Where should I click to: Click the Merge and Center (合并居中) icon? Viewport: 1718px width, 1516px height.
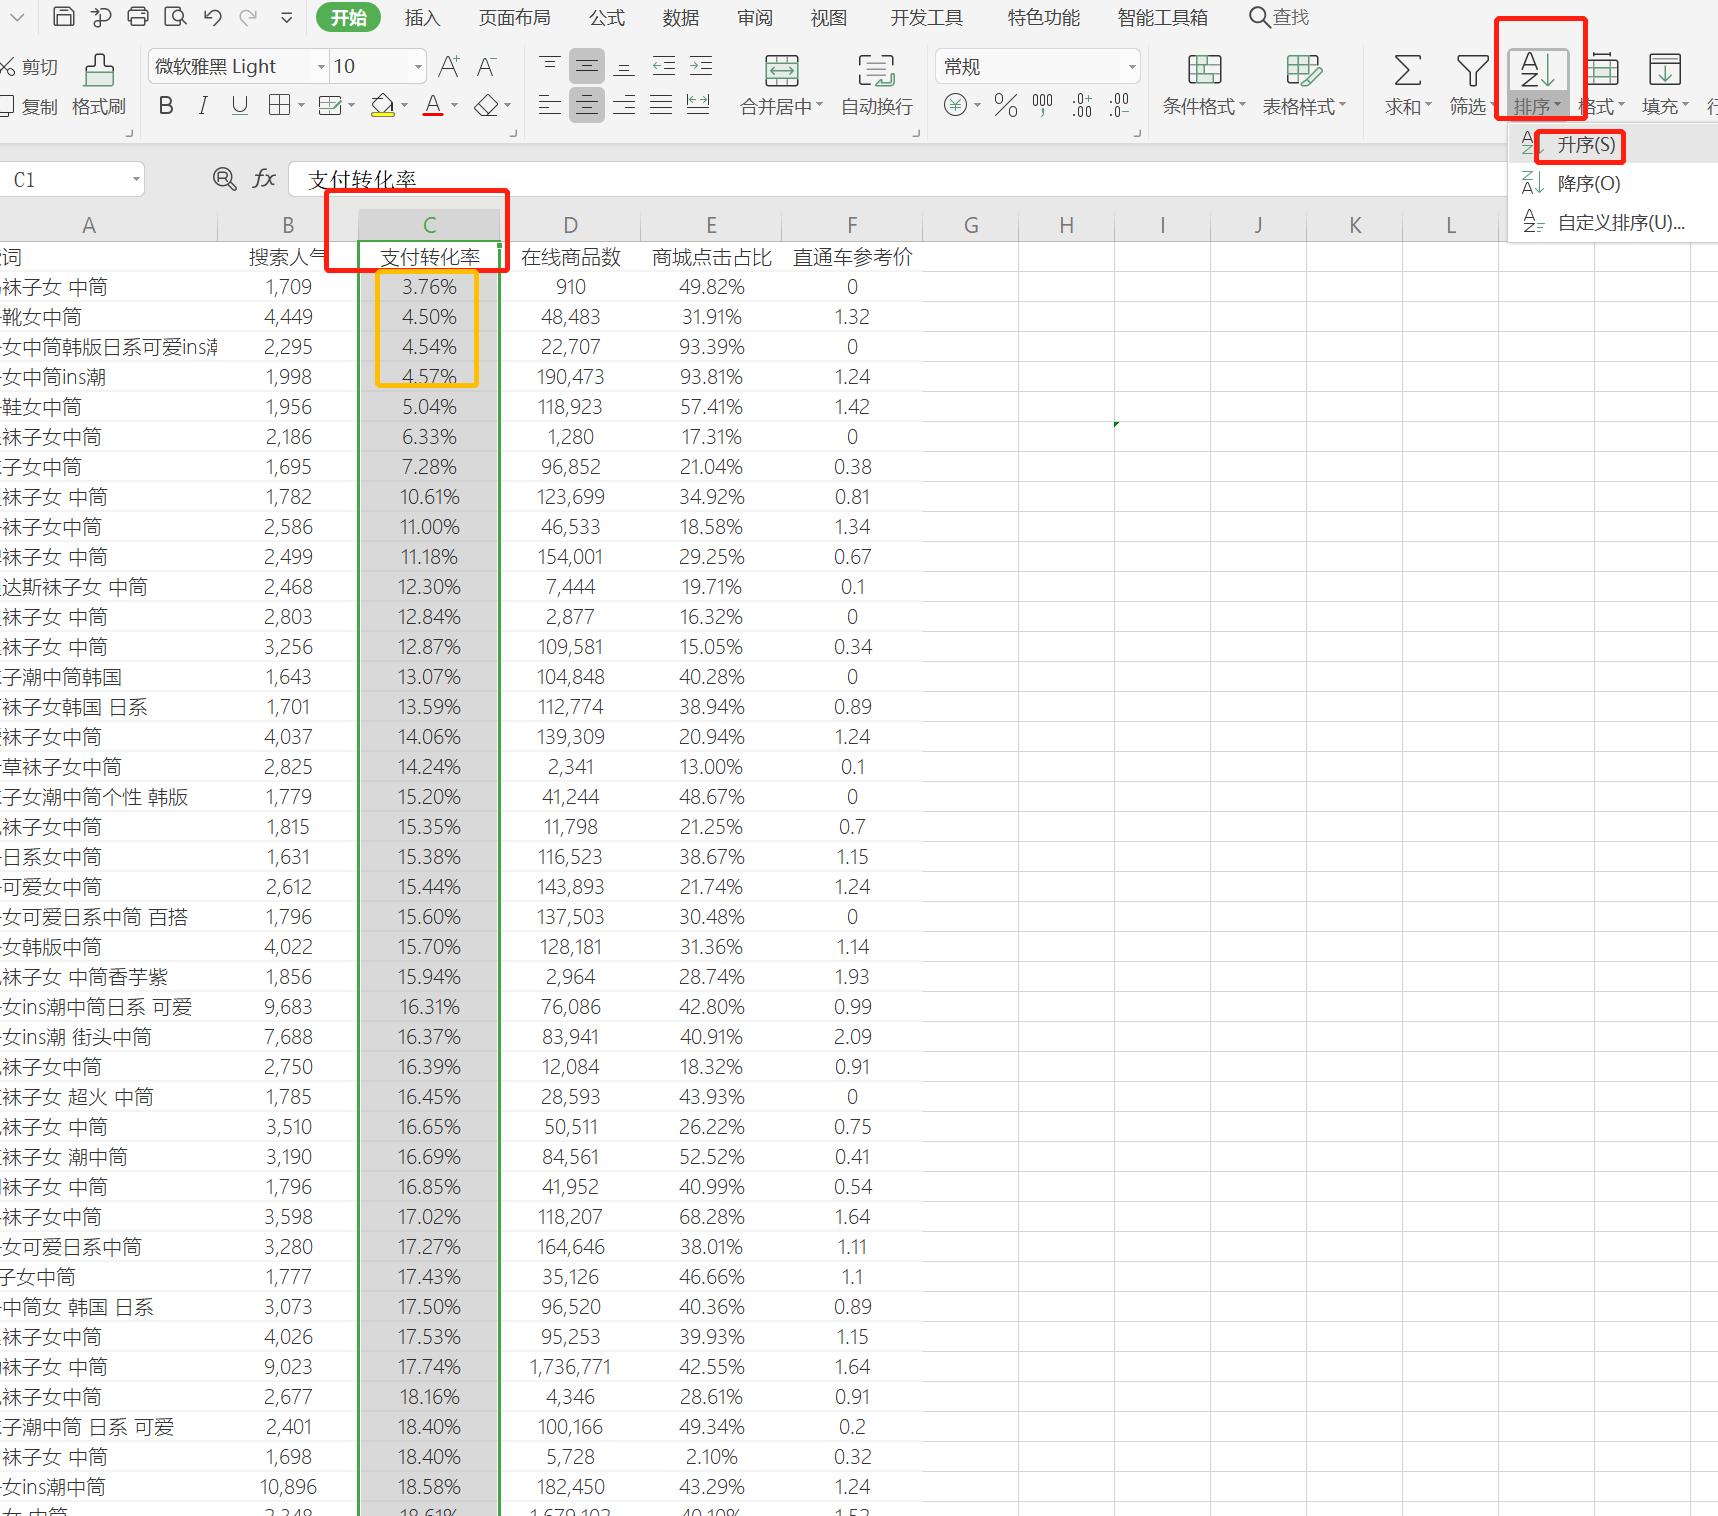click(781, 71)
